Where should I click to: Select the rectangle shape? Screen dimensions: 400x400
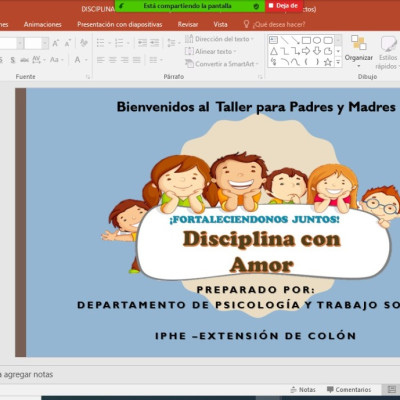point(306,40)
